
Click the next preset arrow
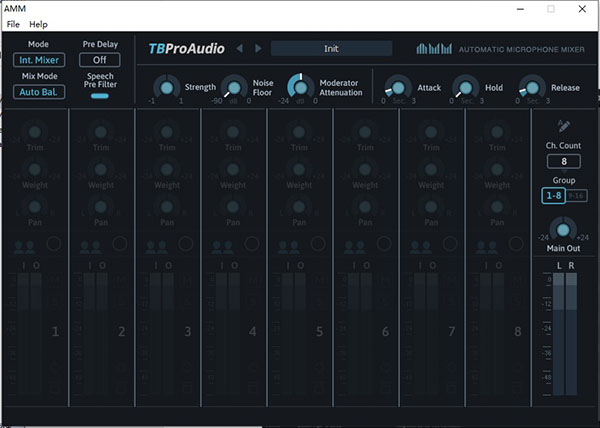pos(258,48)
